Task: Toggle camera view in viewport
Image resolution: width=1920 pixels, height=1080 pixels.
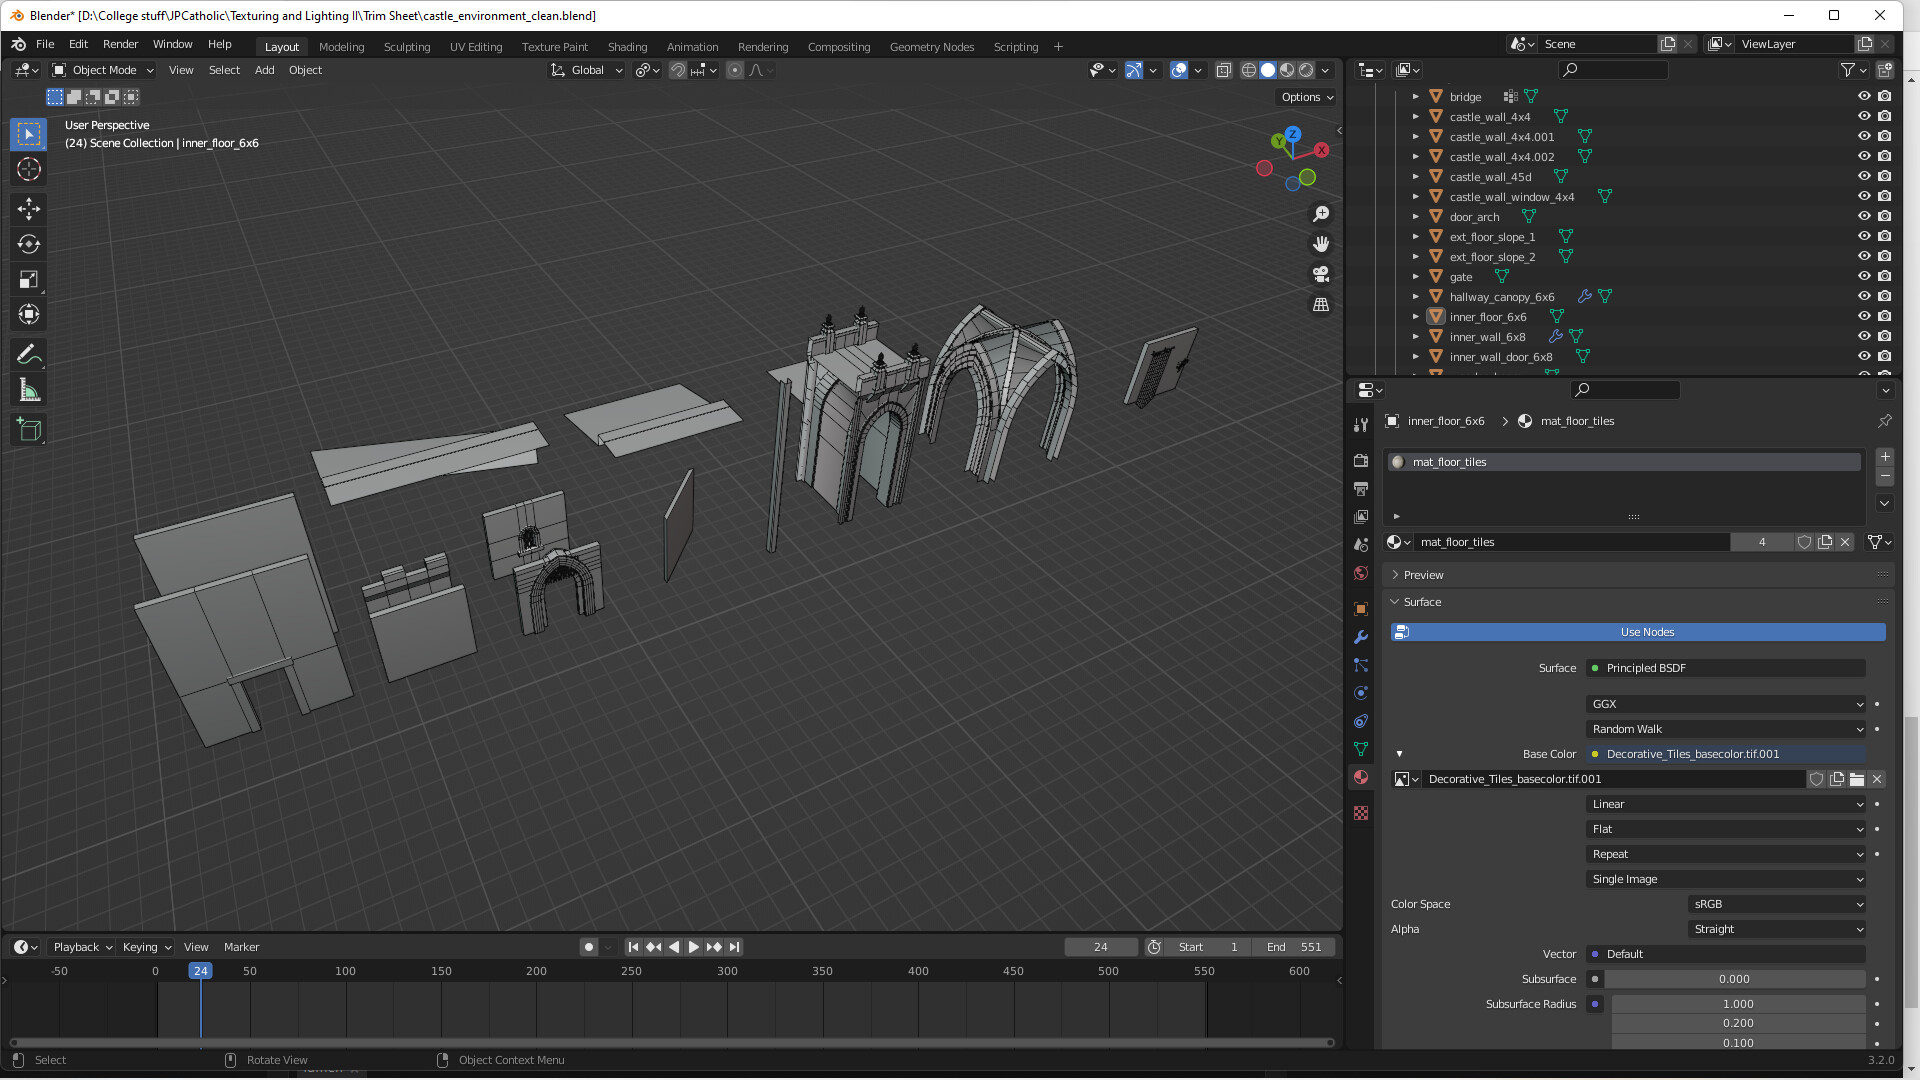Action: (x=1321, y=274)
